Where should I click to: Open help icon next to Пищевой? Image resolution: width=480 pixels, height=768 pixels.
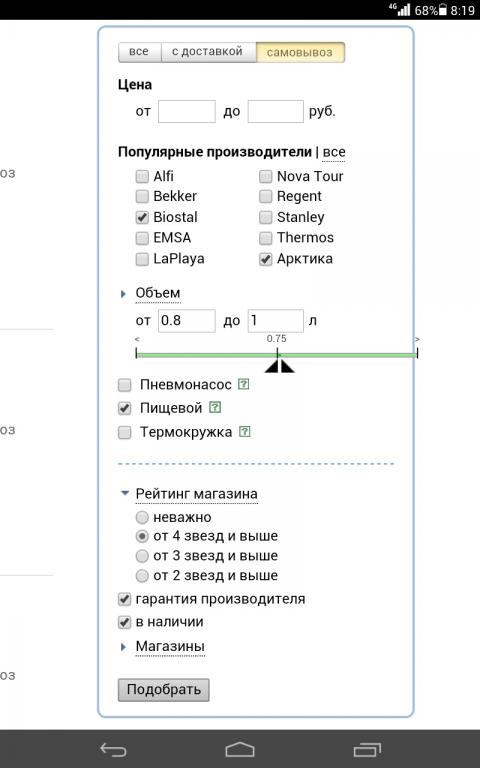[x=215, y=407]
